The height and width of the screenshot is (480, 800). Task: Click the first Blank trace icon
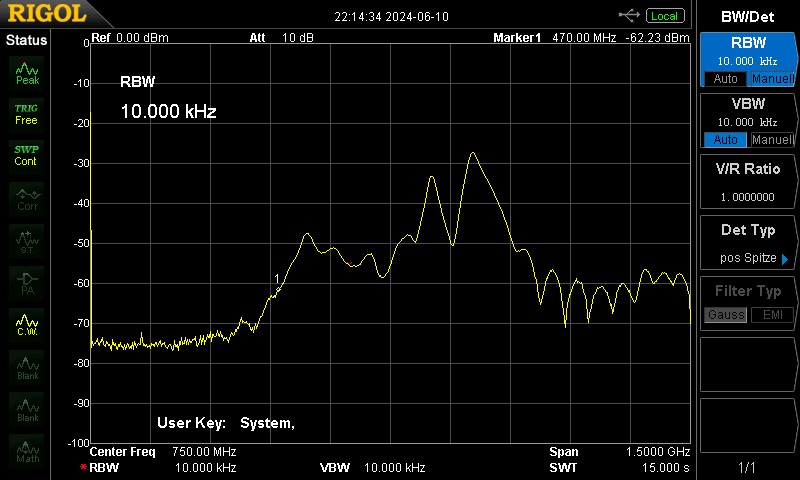tap(27, 368)
